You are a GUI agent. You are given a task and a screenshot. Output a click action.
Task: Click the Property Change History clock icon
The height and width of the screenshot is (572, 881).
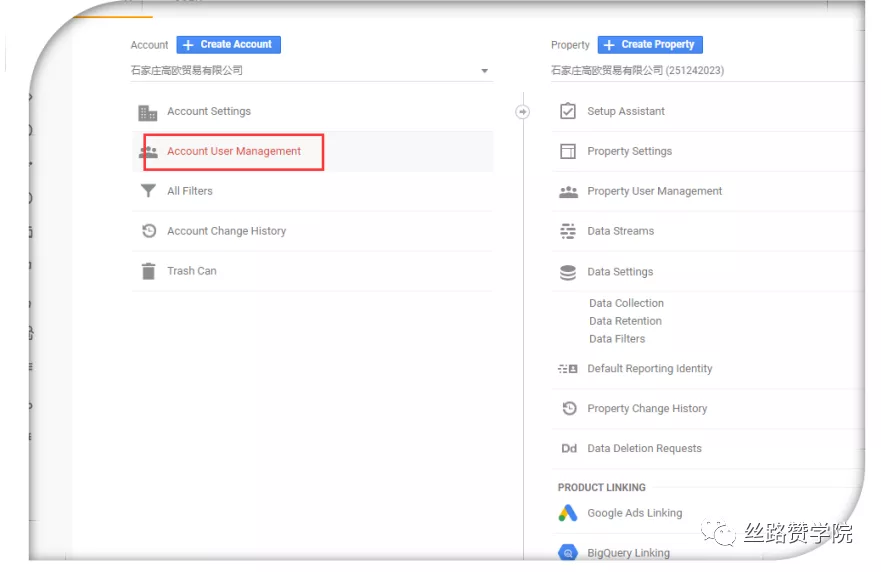(569, 408)
